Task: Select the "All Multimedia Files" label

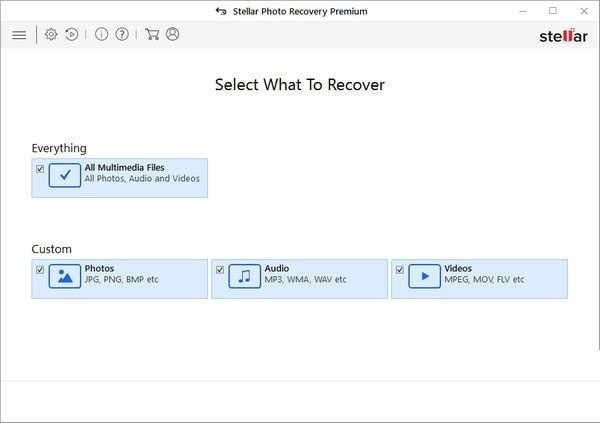Action: (x=124, y=168)
